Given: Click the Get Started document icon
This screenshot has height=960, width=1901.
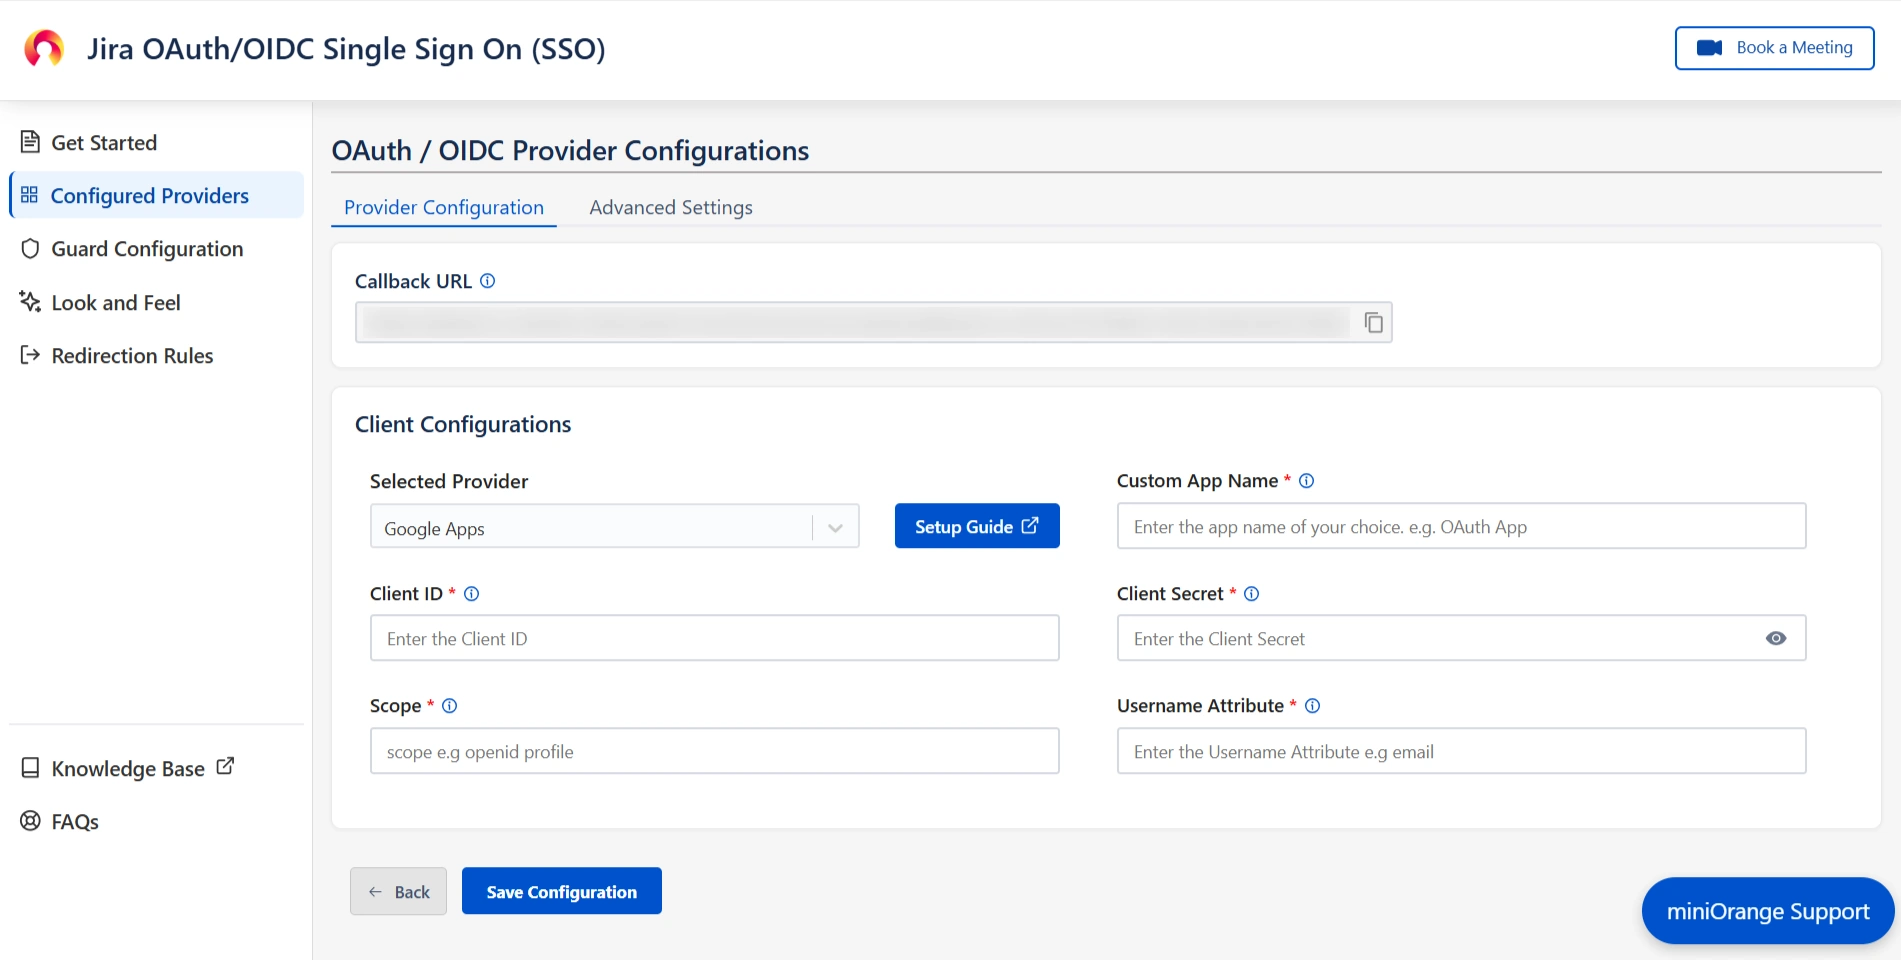Looking at the screenshot, I should pos(30,142).
